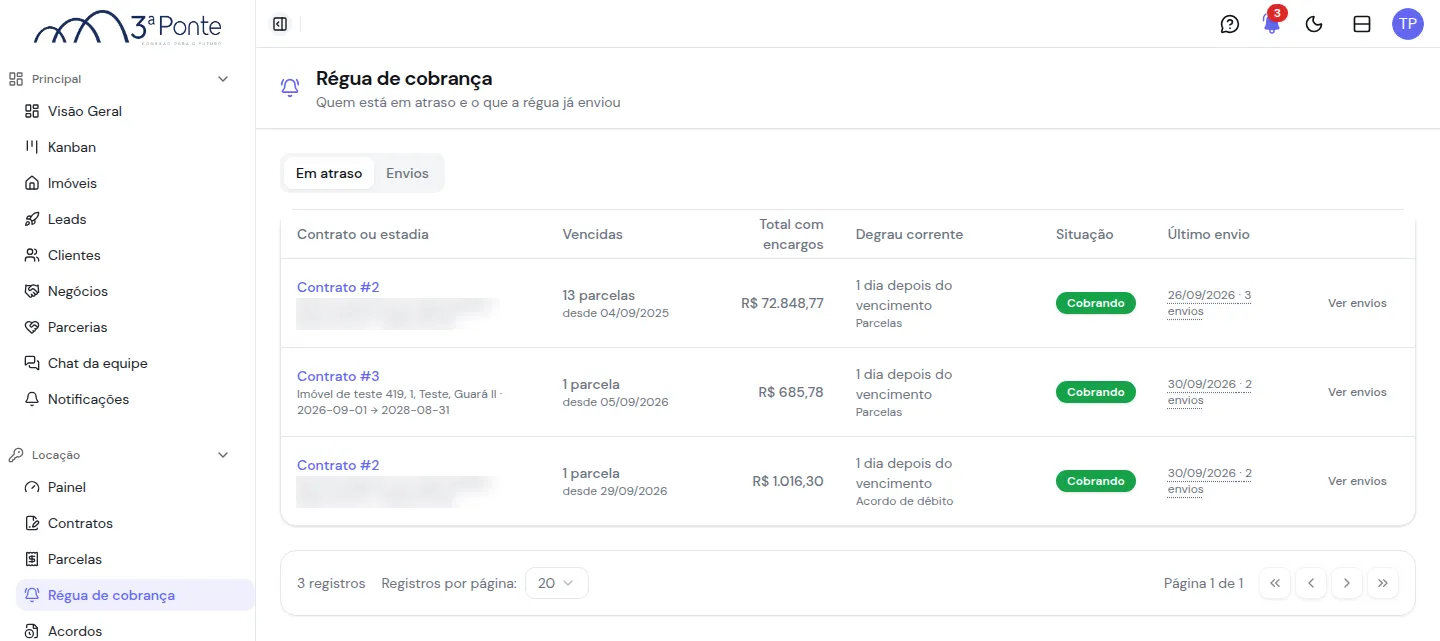This screenshot has height=641, width=1440.
Task: Collapse the sidebar with the panel toggle icon
Action: [280, 24]
